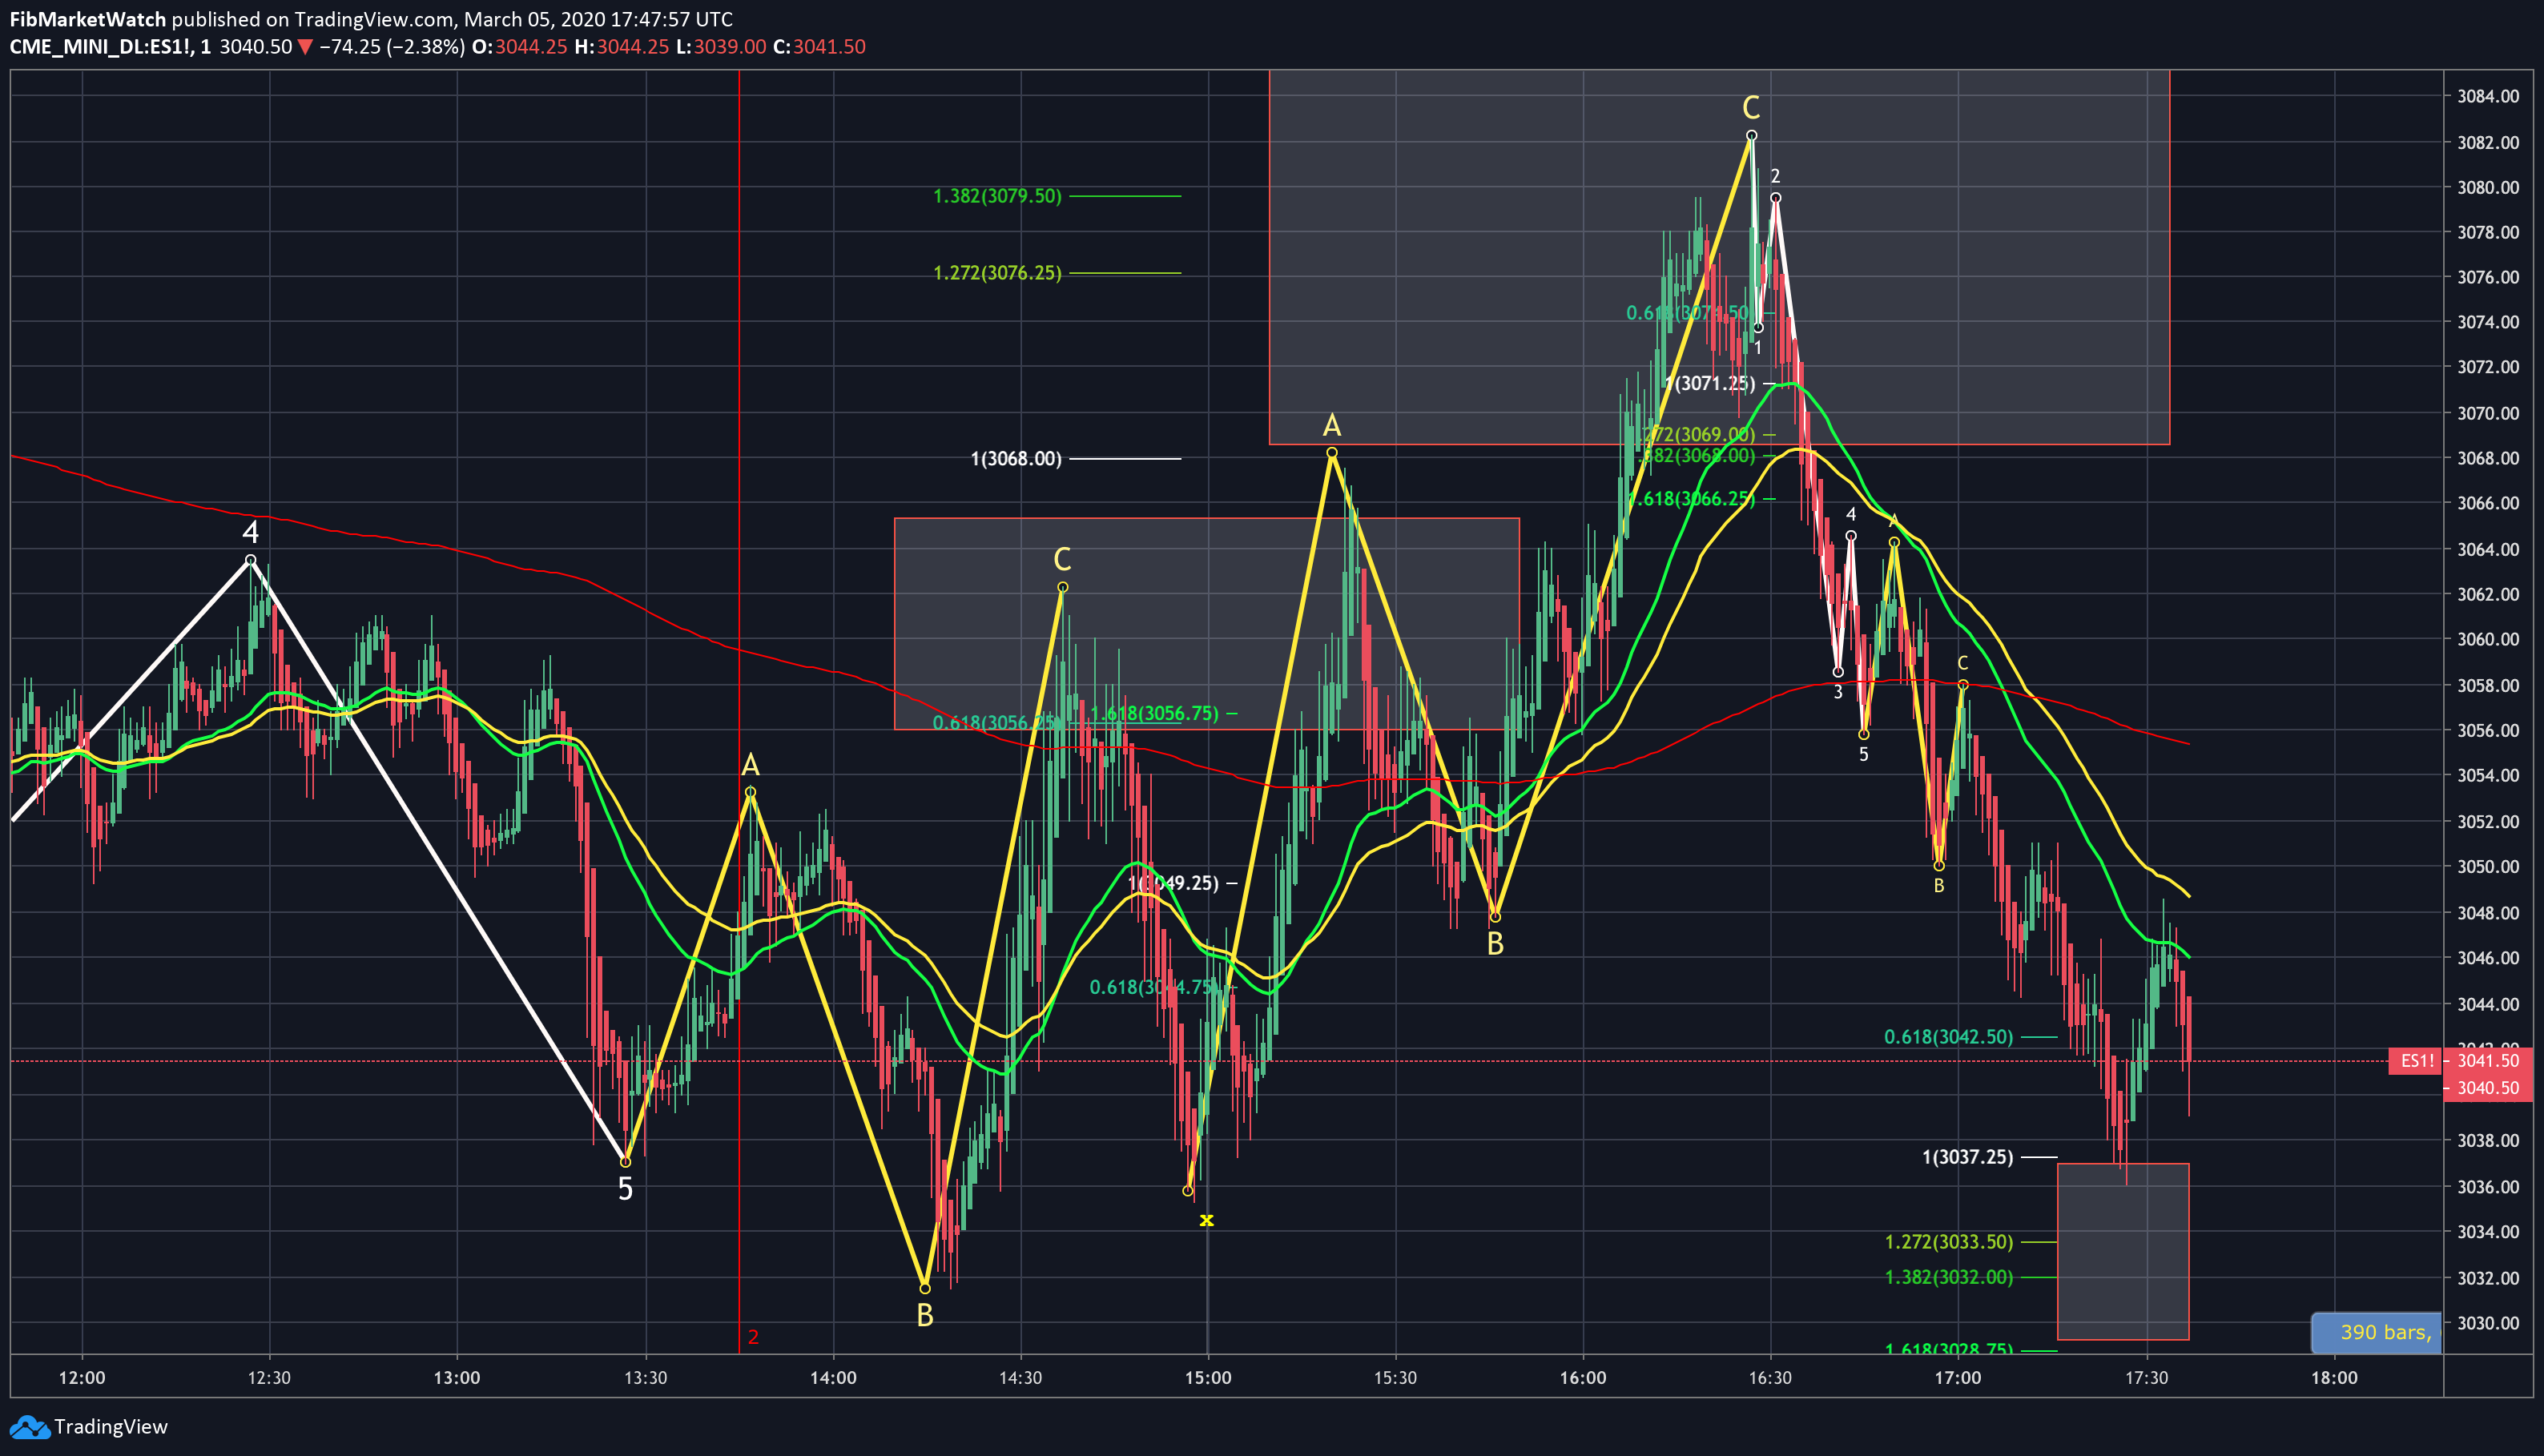This screenshot has height=1456, width=2544.
Task: Click the 3030.00 price axis label
Action: 2488,1323
